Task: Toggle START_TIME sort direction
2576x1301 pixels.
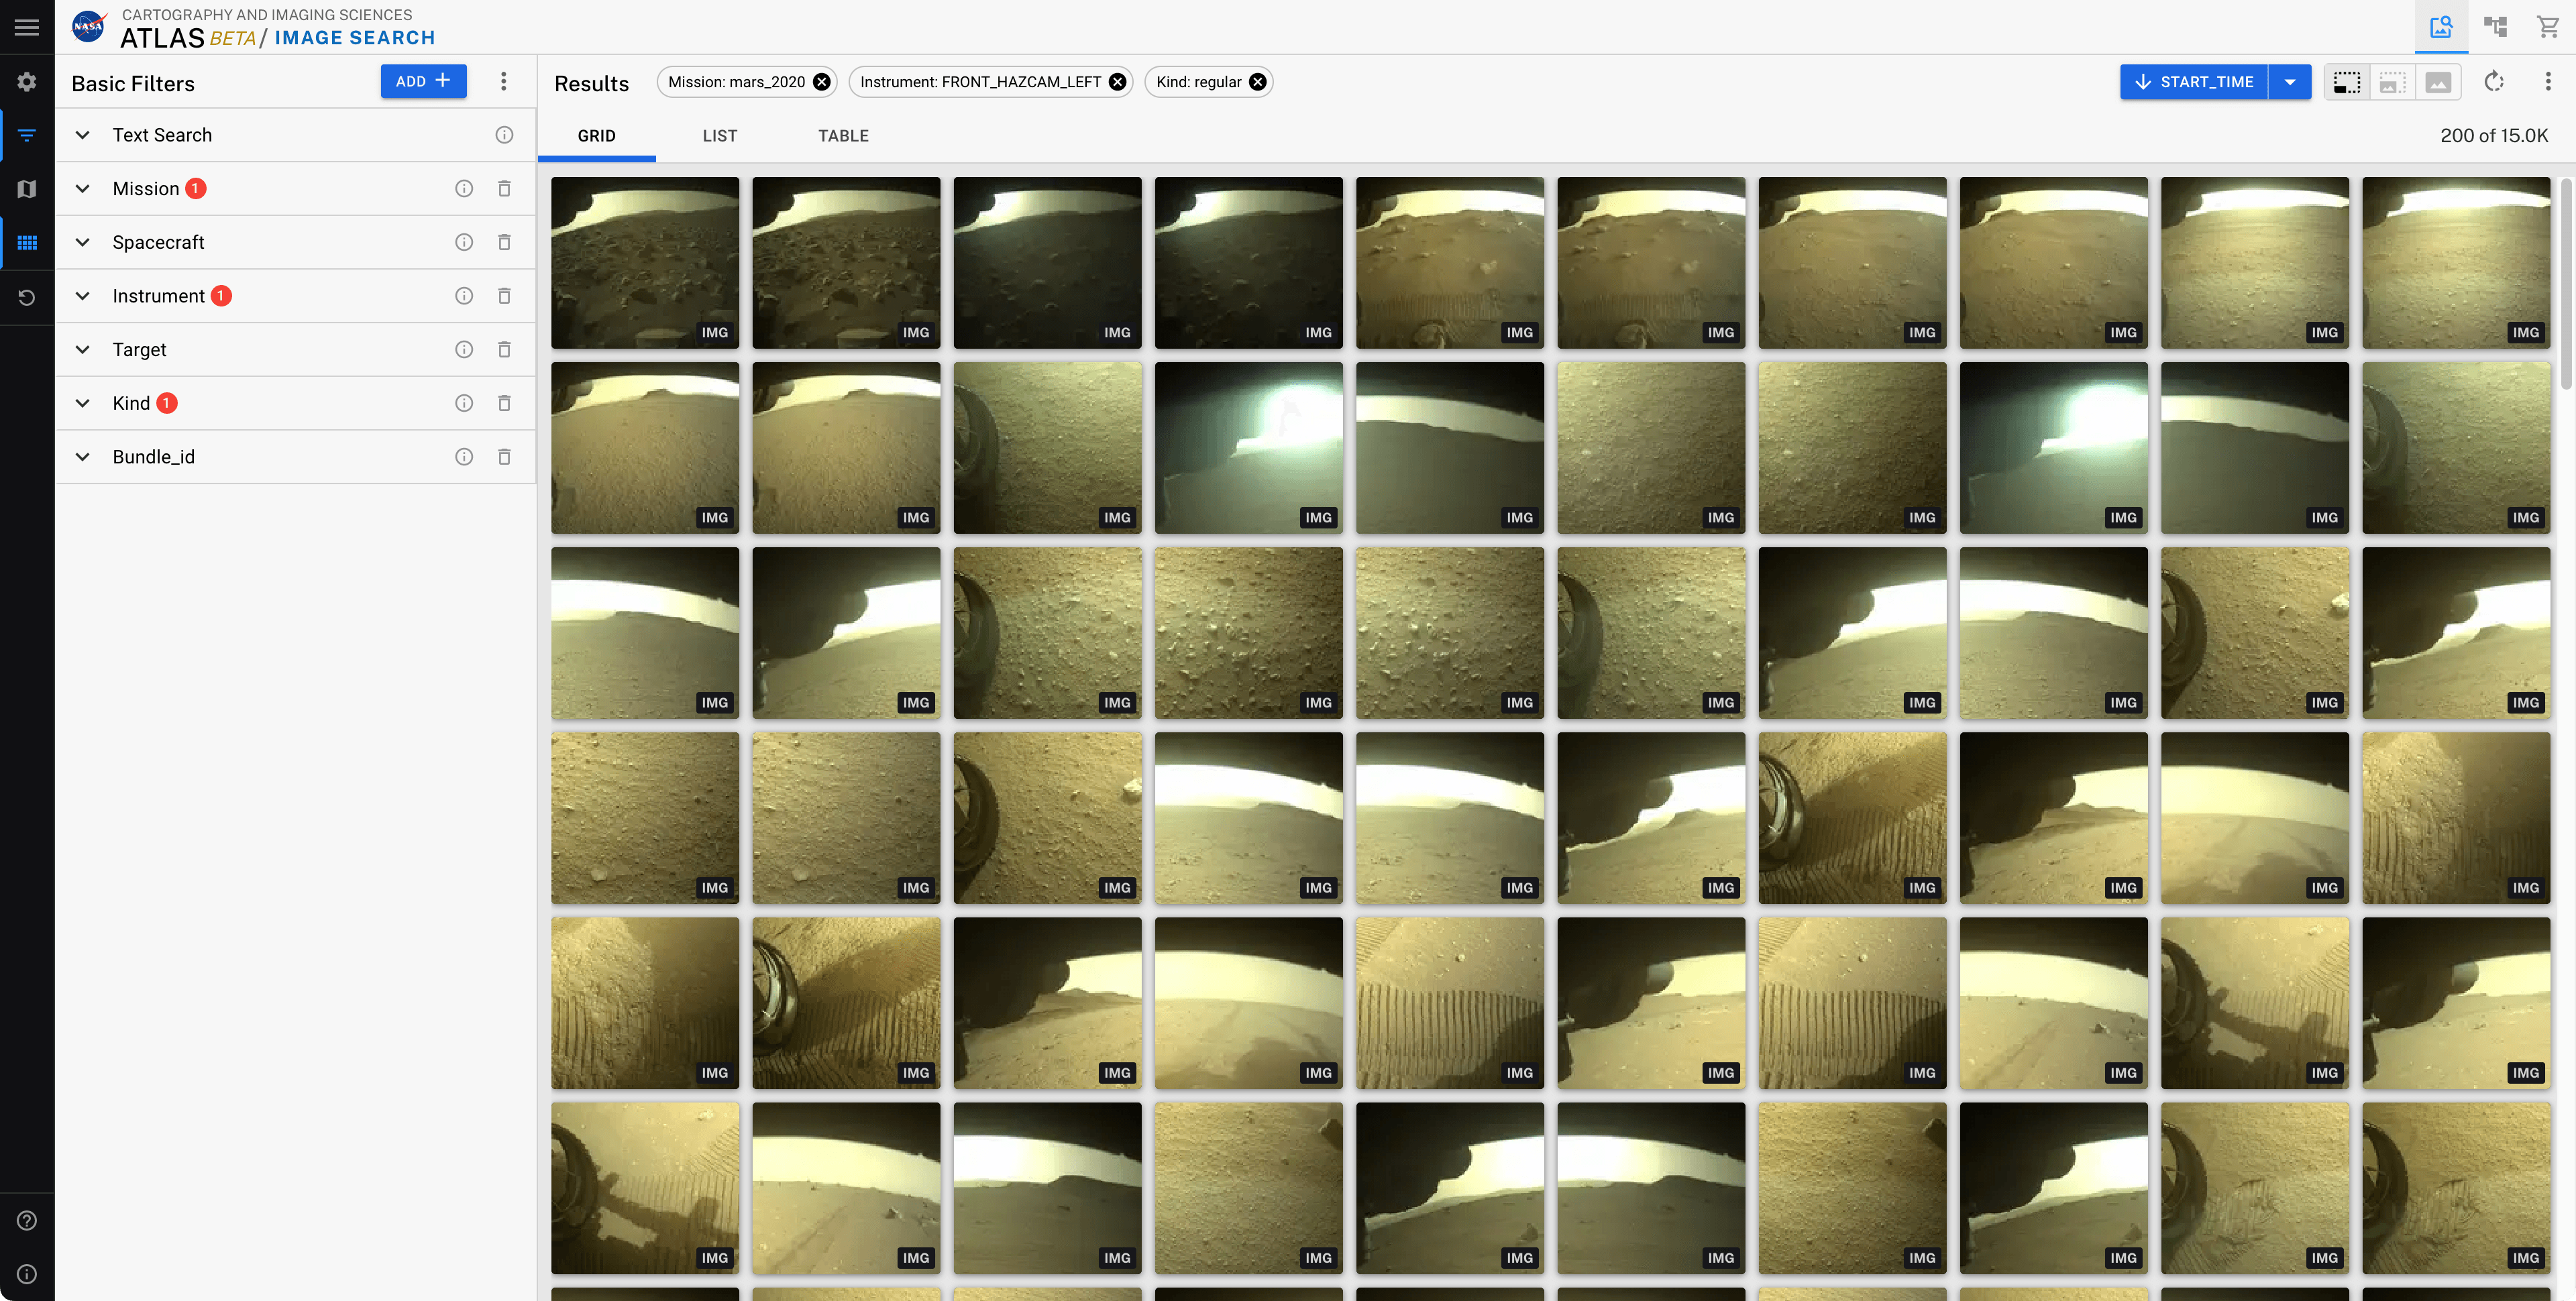Action: 2194,82
